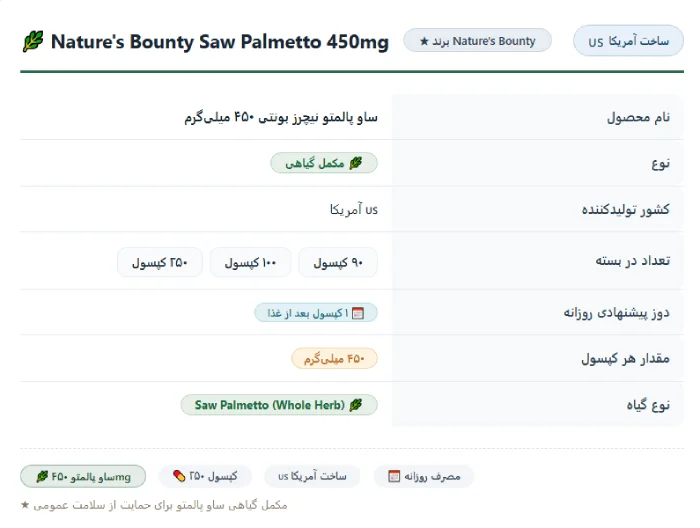
Task: Click the calendar icon in the مصرف روزانه tag
Action: click(x=394, y=476)
